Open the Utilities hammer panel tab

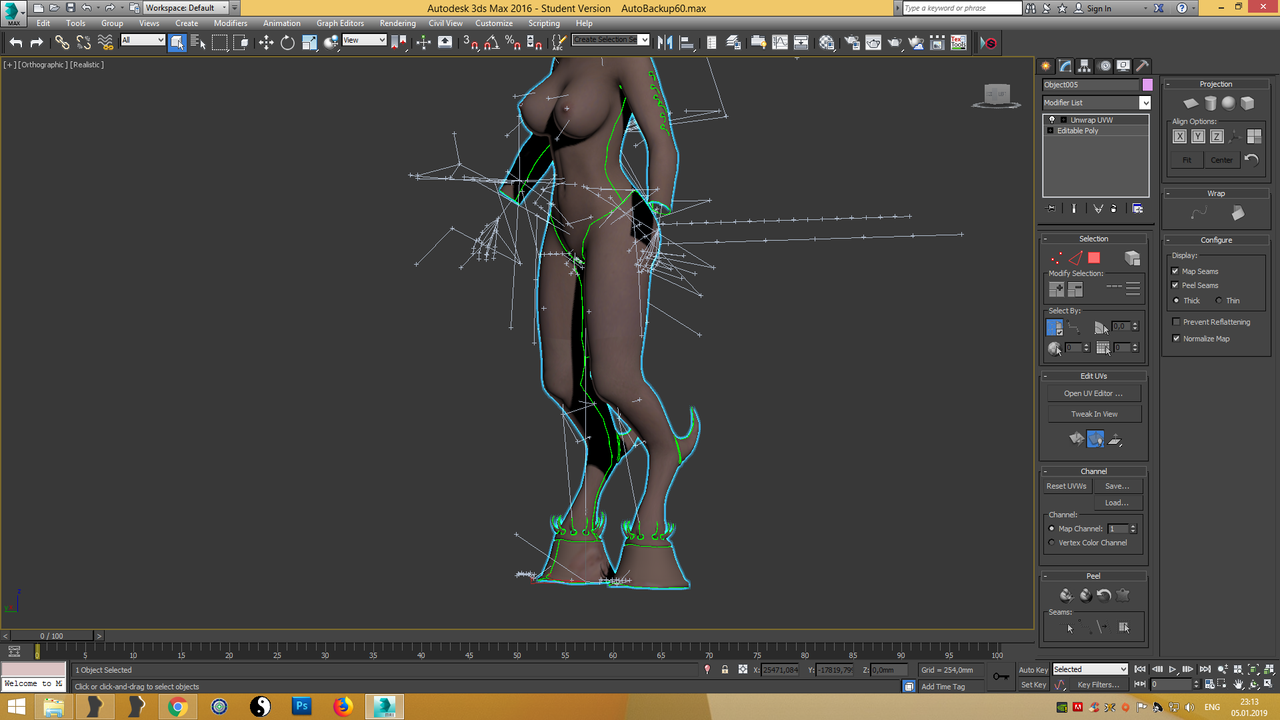(x=1142, y=66)
